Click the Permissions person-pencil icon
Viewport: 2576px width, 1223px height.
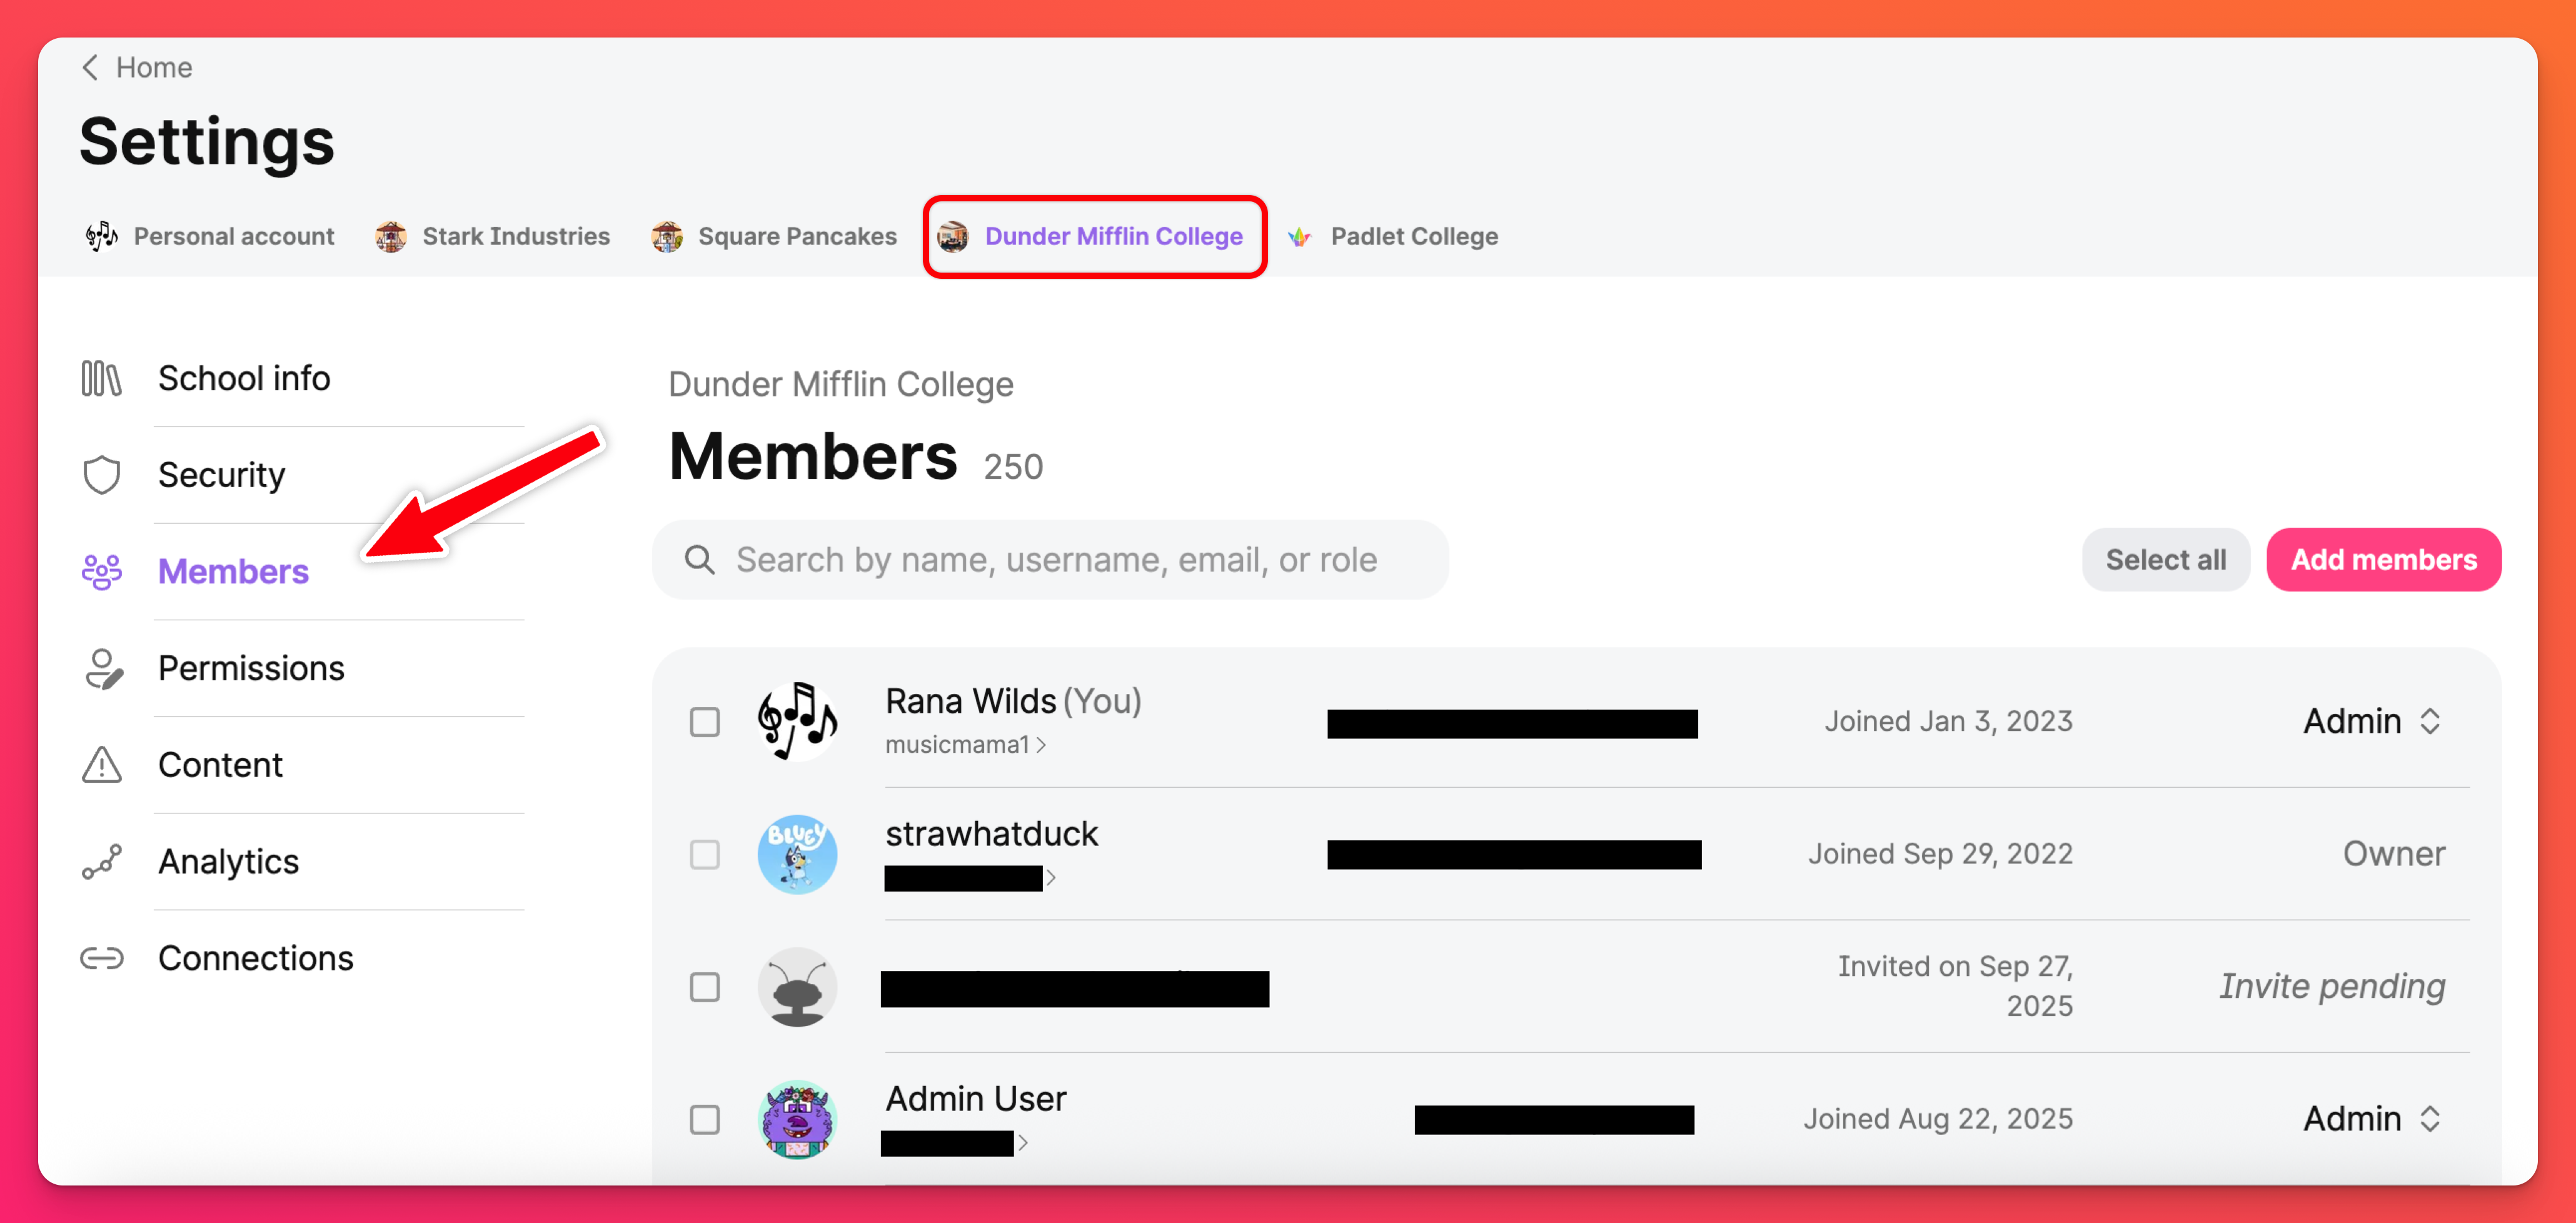click(x=102, y=669)
